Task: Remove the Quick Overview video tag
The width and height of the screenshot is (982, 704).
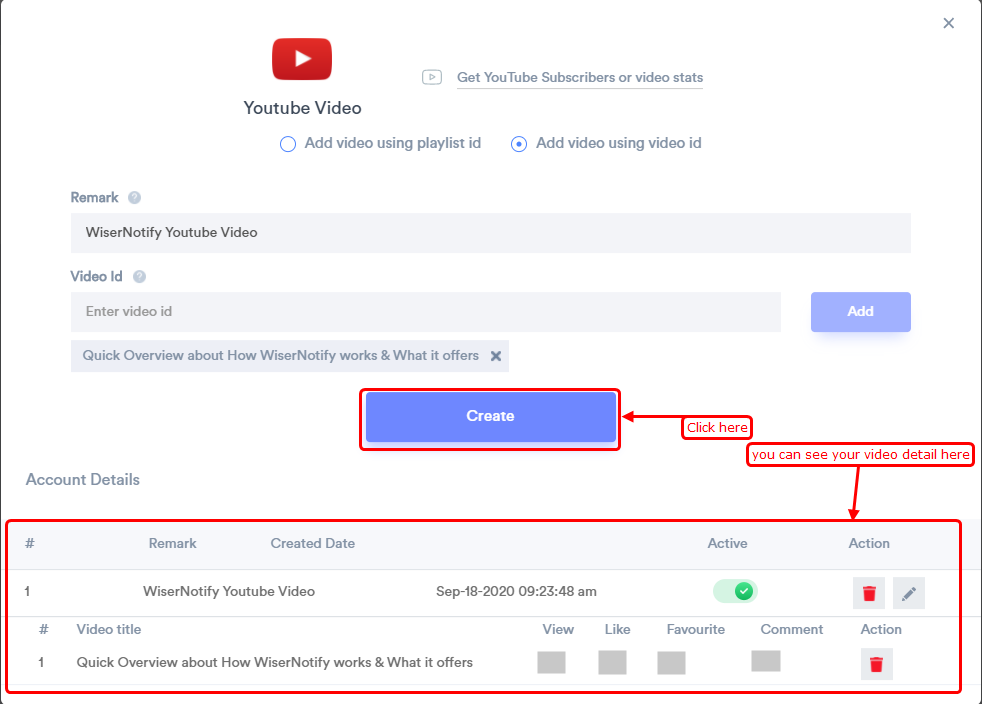Action: [x=495, y=356]
